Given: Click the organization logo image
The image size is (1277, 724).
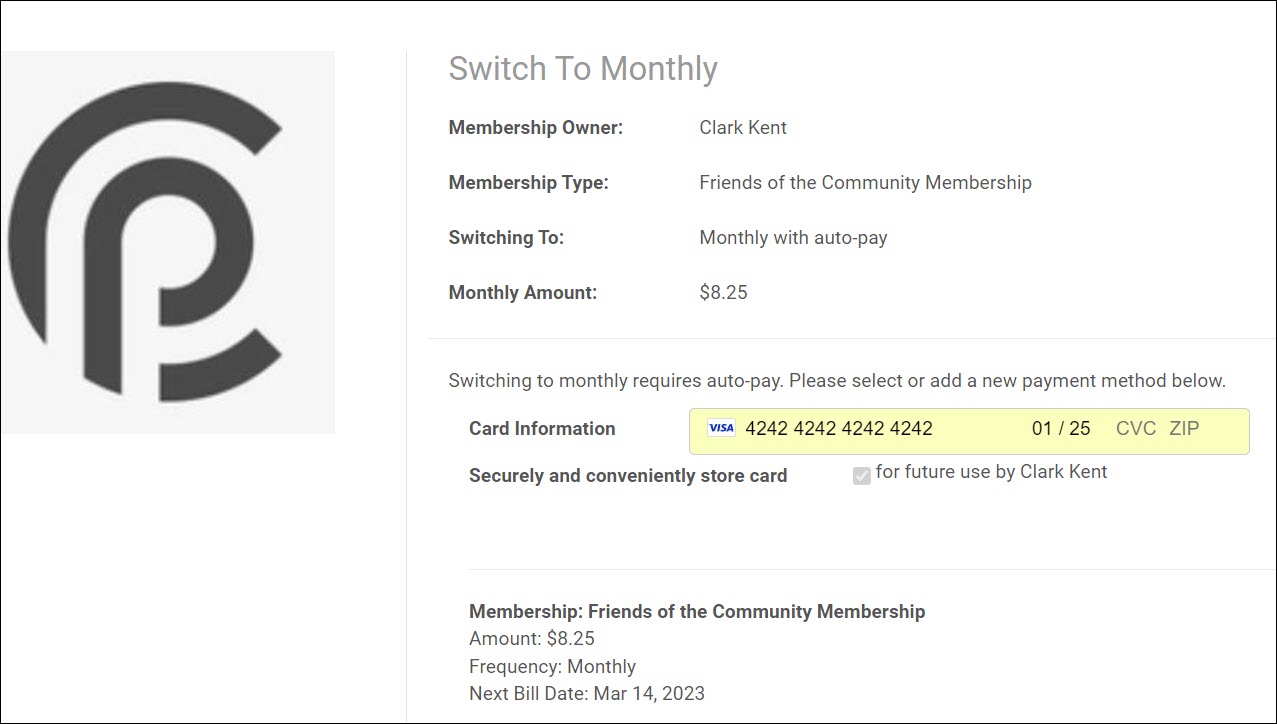Looking at the screenshot, I should click(167, 242).
